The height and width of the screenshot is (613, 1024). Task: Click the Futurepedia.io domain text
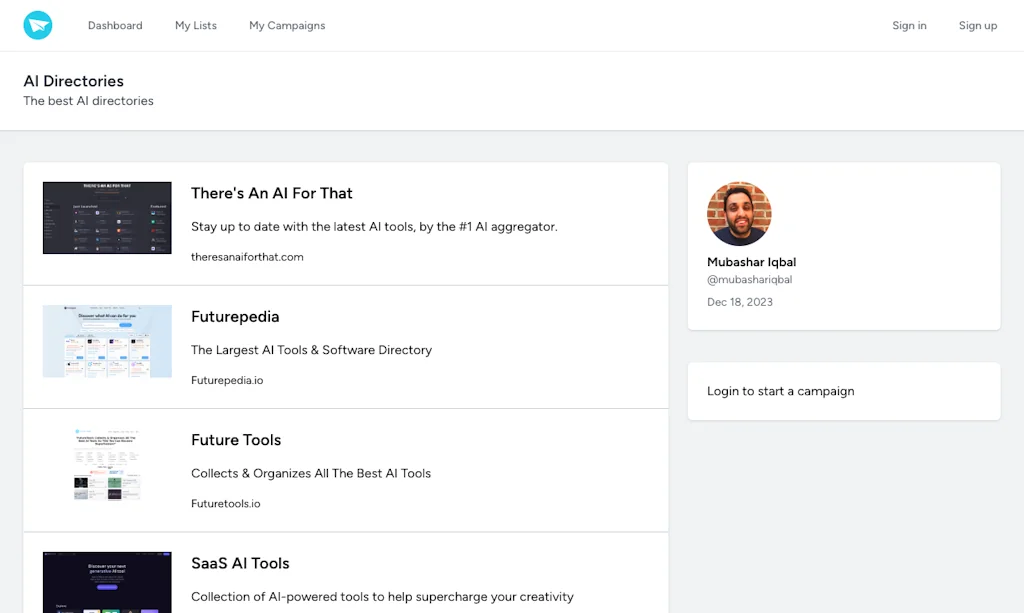[227, 380]
